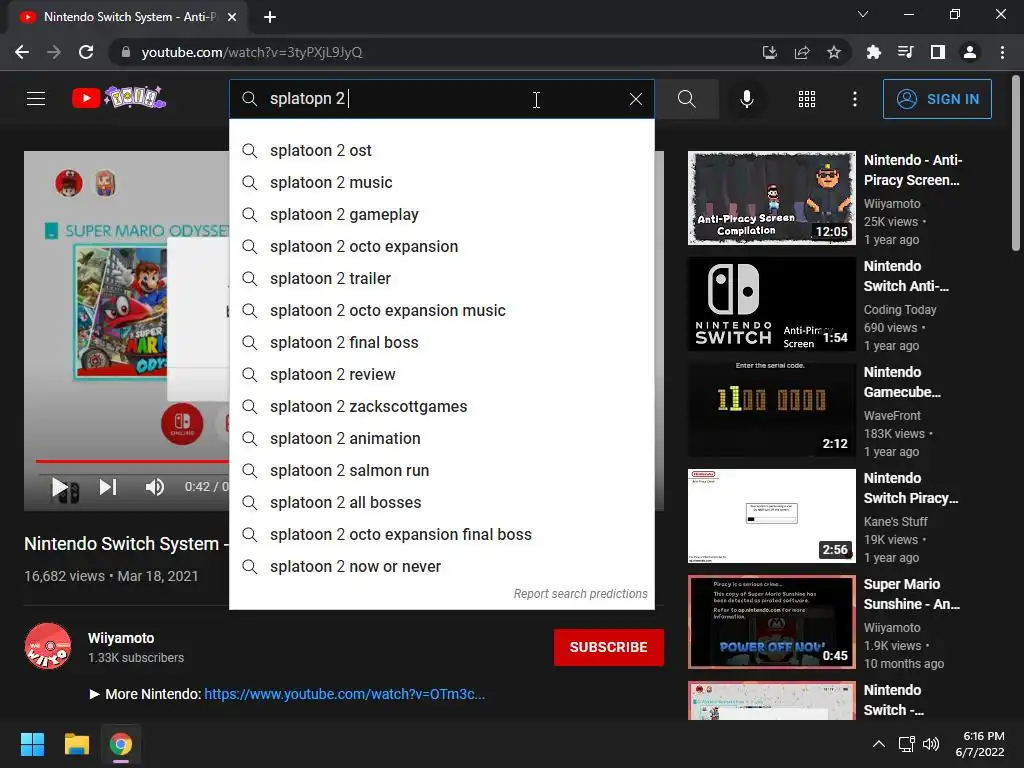Select splatoon 2 review suggestion

click(441, 375)
